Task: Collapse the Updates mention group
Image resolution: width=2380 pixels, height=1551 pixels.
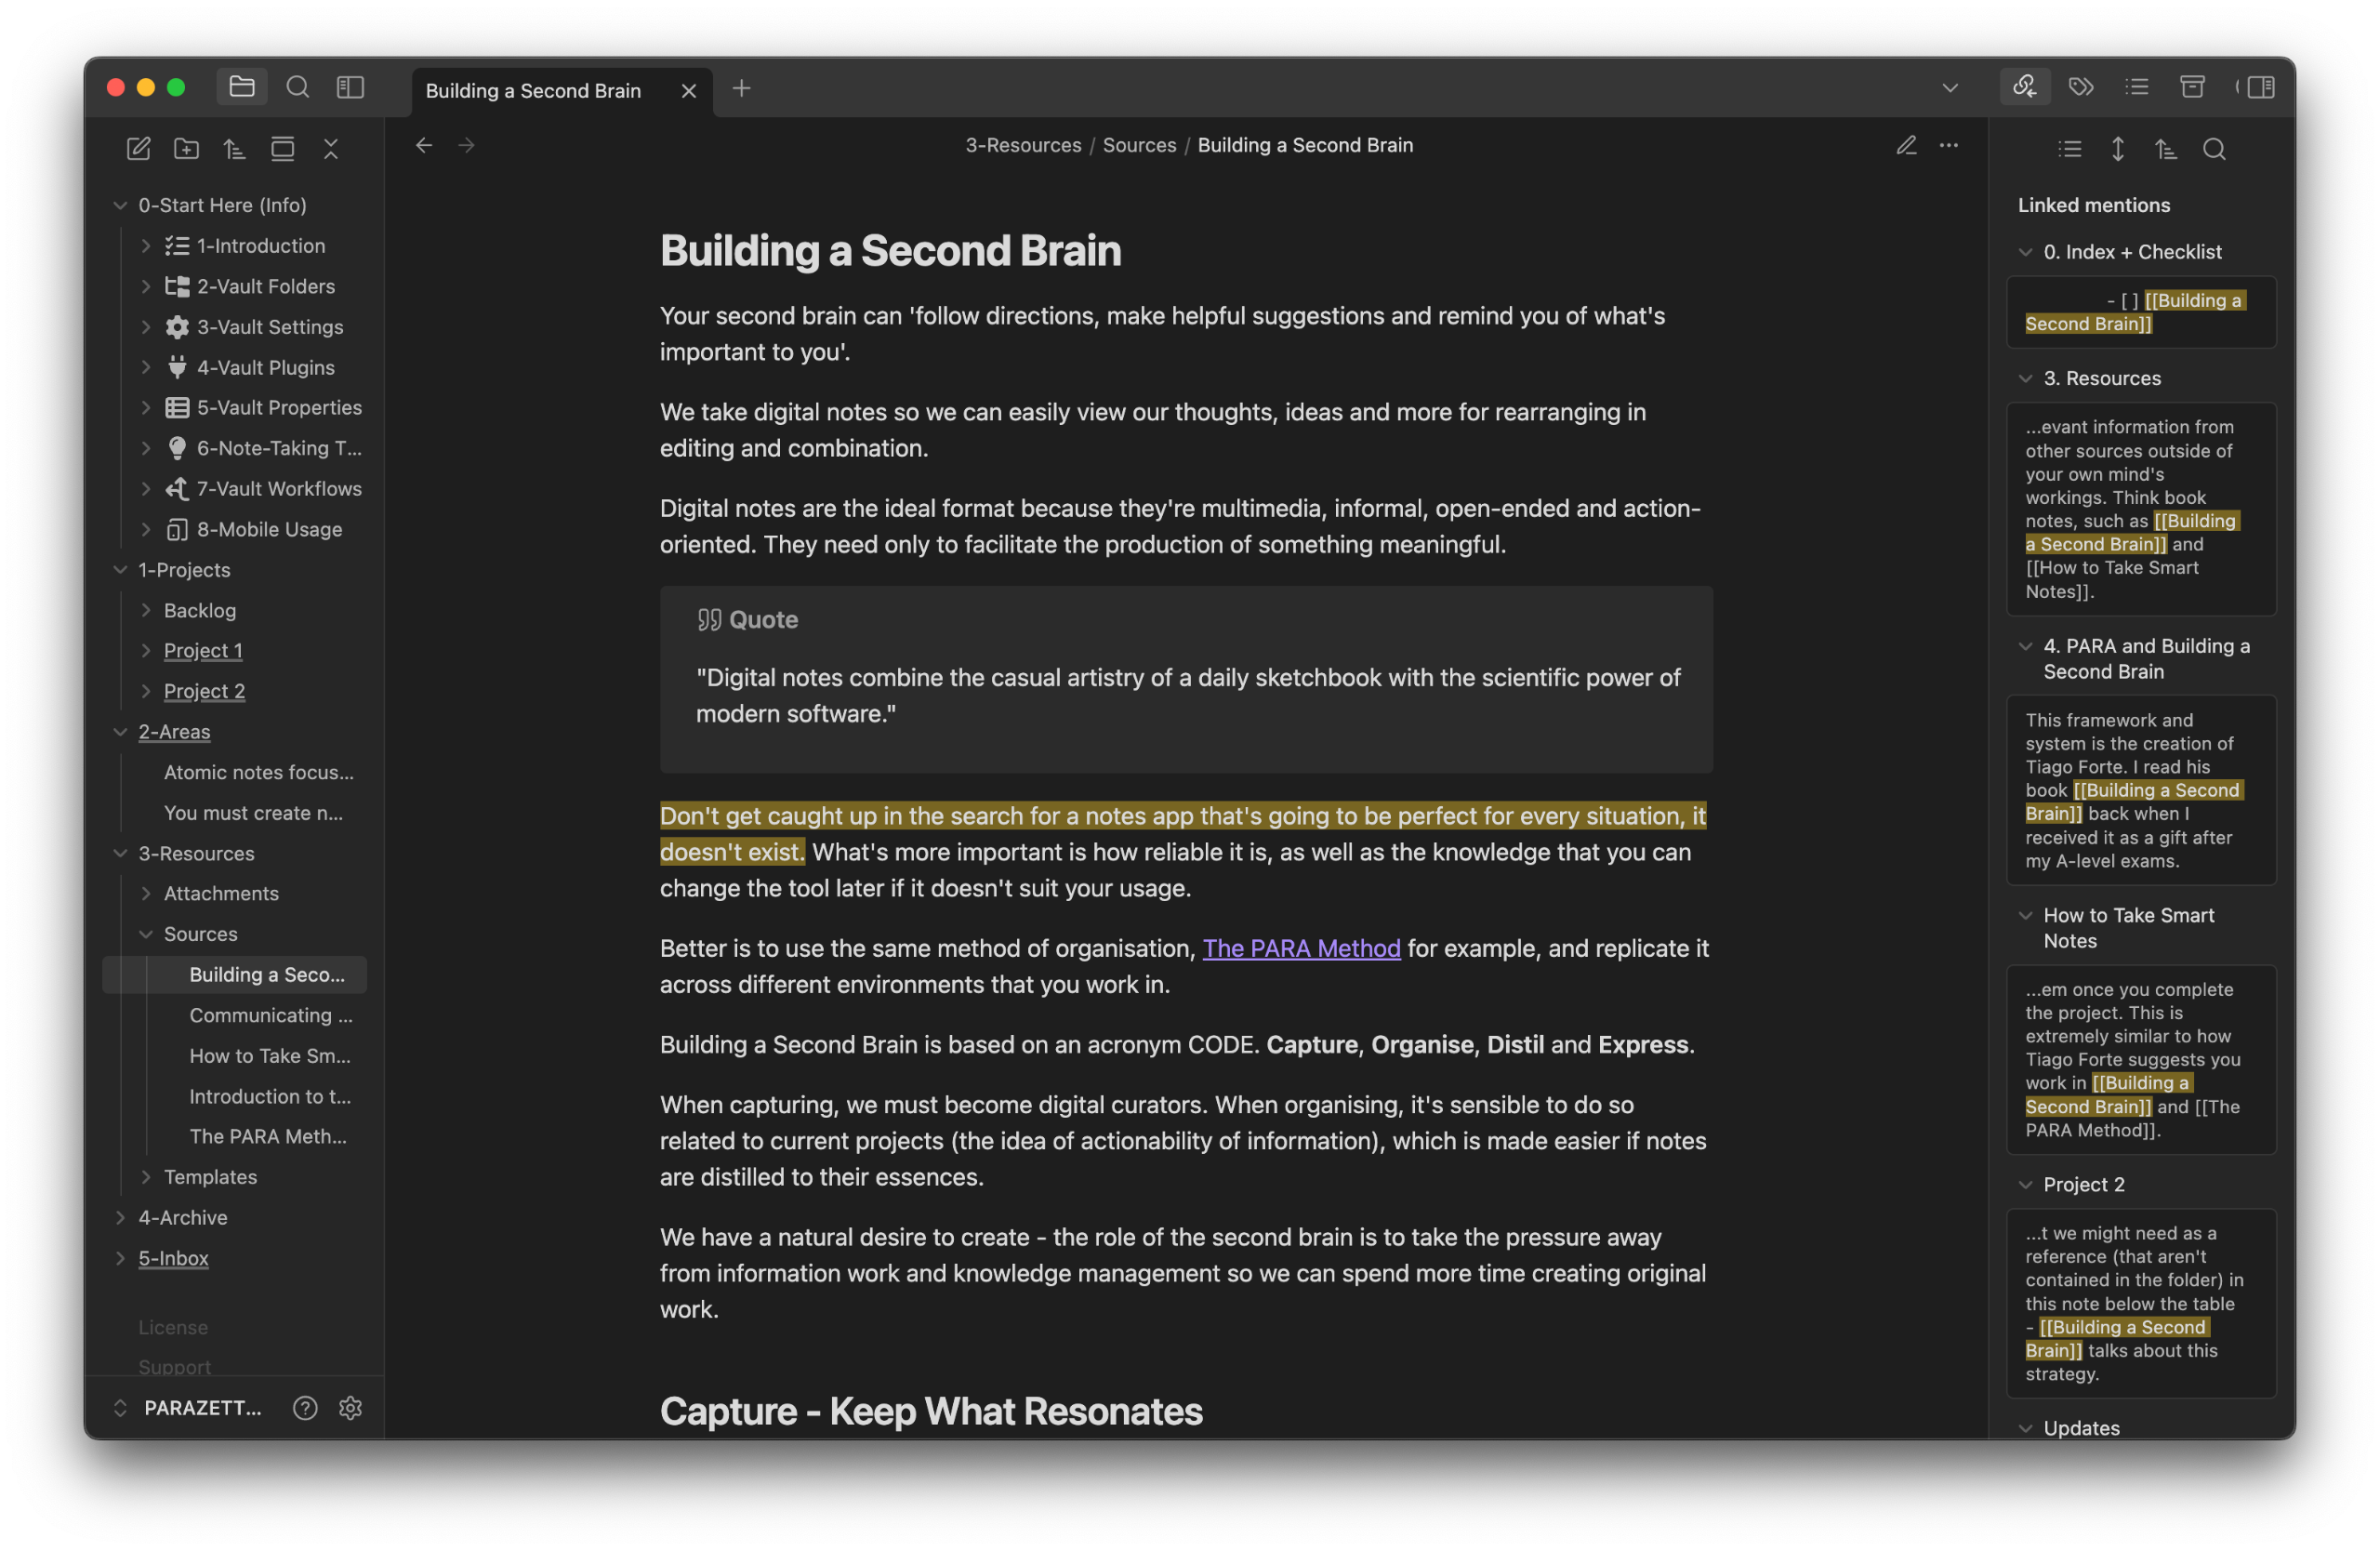Action: [2026, 1428]
